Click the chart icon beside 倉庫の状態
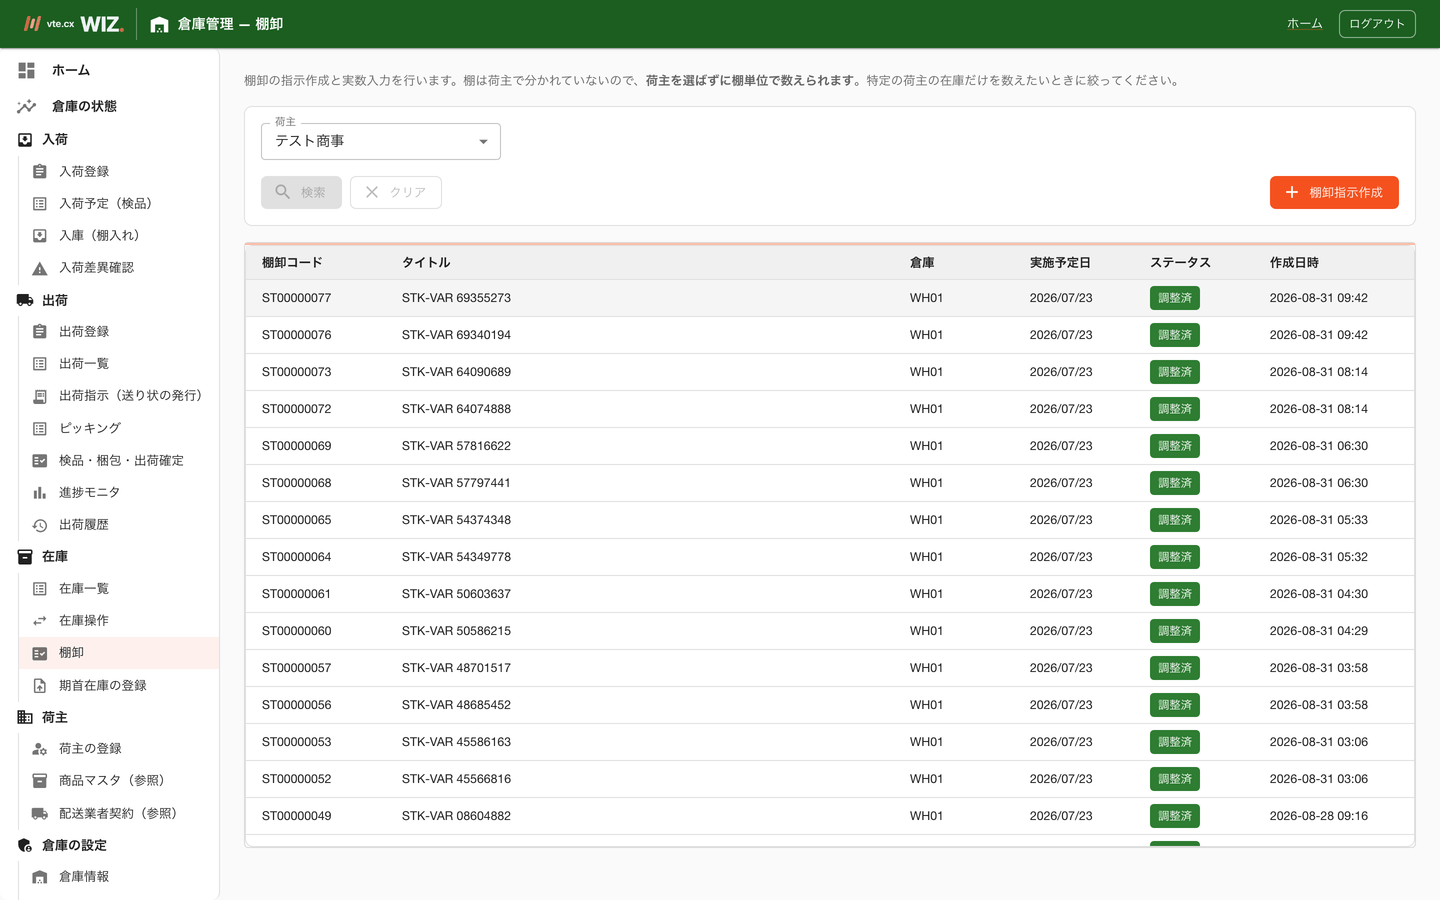Viewport: 1440px width, 900px height. [x=27, y=106]
